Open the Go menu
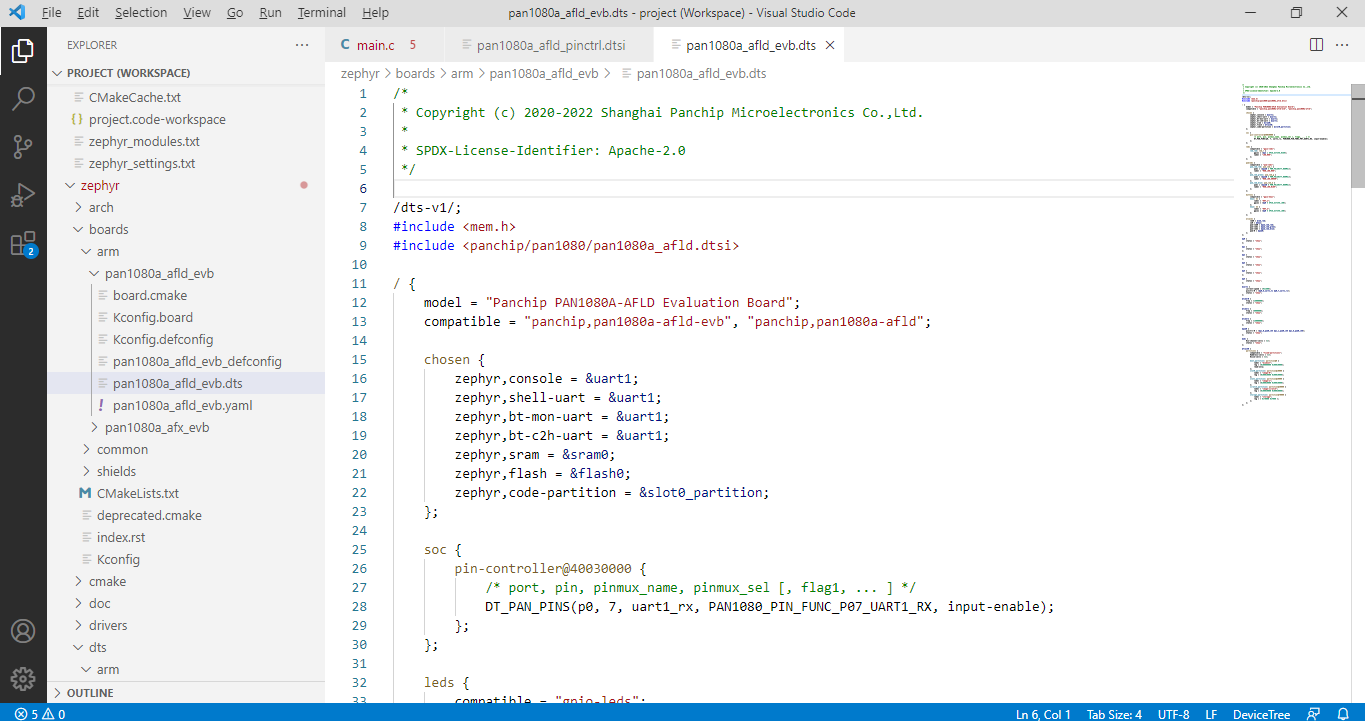1365x721 pixels. coord(235,13)
